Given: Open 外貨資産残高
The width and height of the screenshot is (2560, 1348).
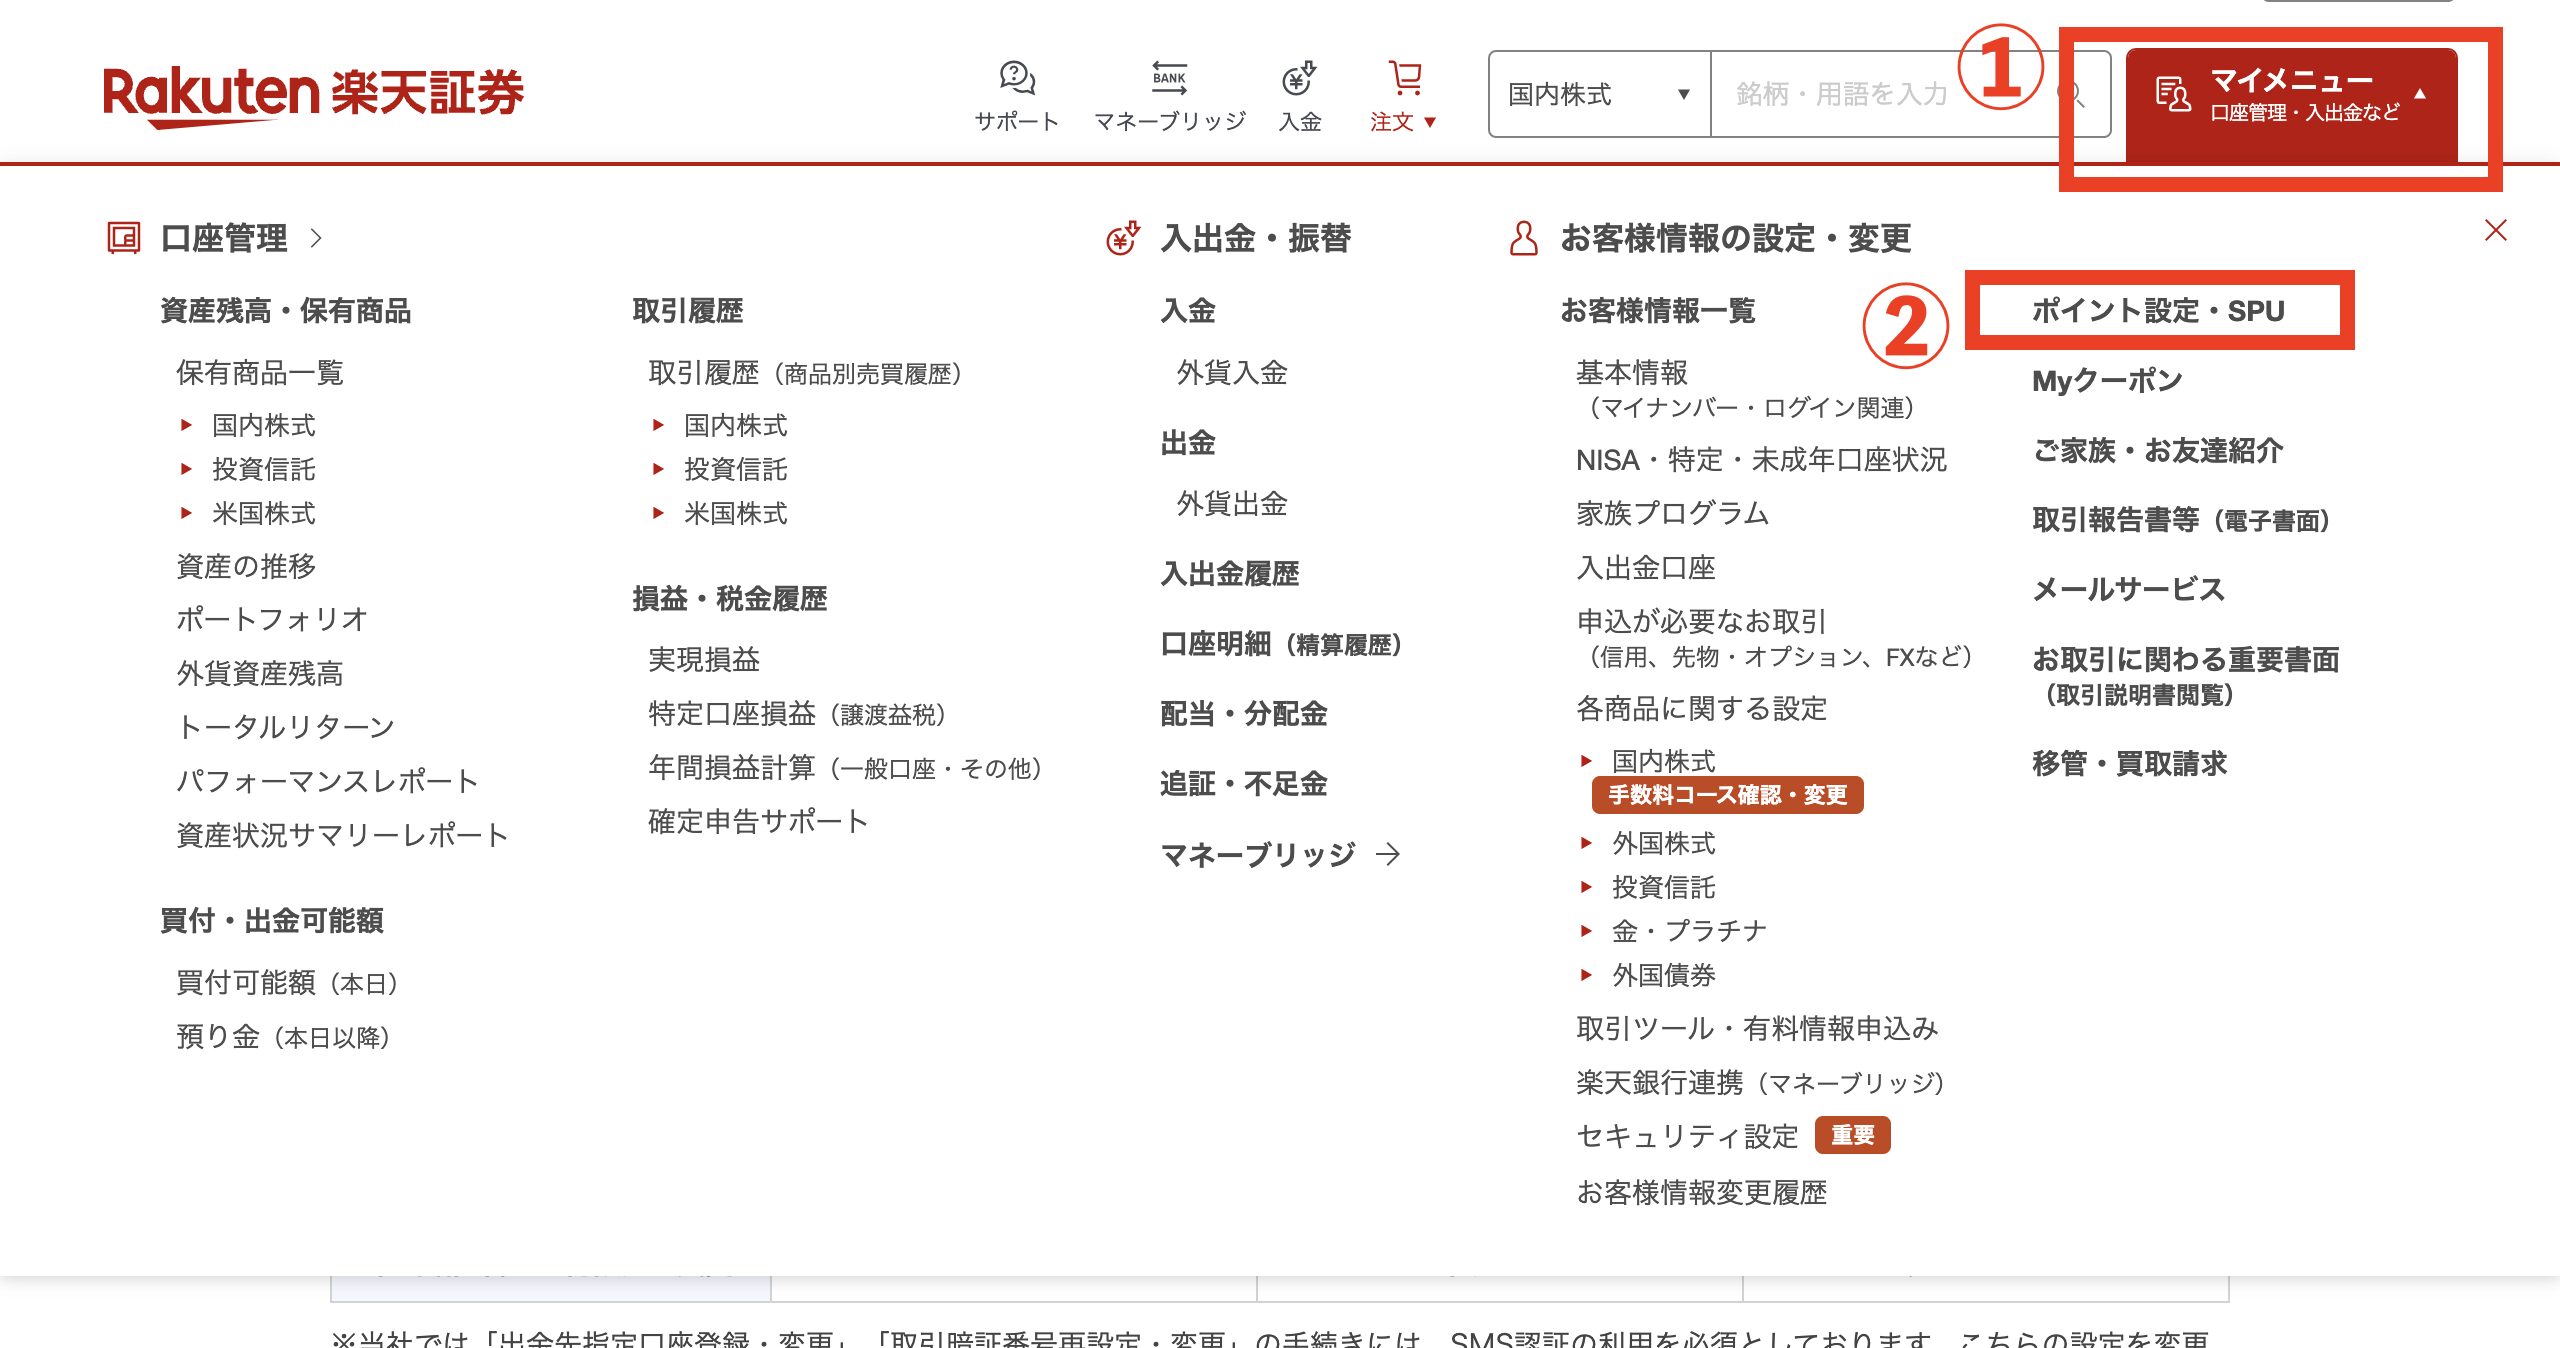Looking at the screenshot, I should (x=260, y=673).
